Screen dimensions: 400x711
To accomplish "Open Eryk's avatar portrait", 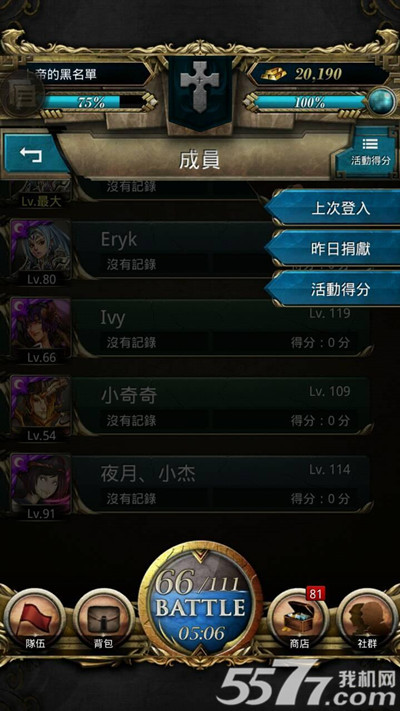I will pyautogui.click(x=41, y=248).
